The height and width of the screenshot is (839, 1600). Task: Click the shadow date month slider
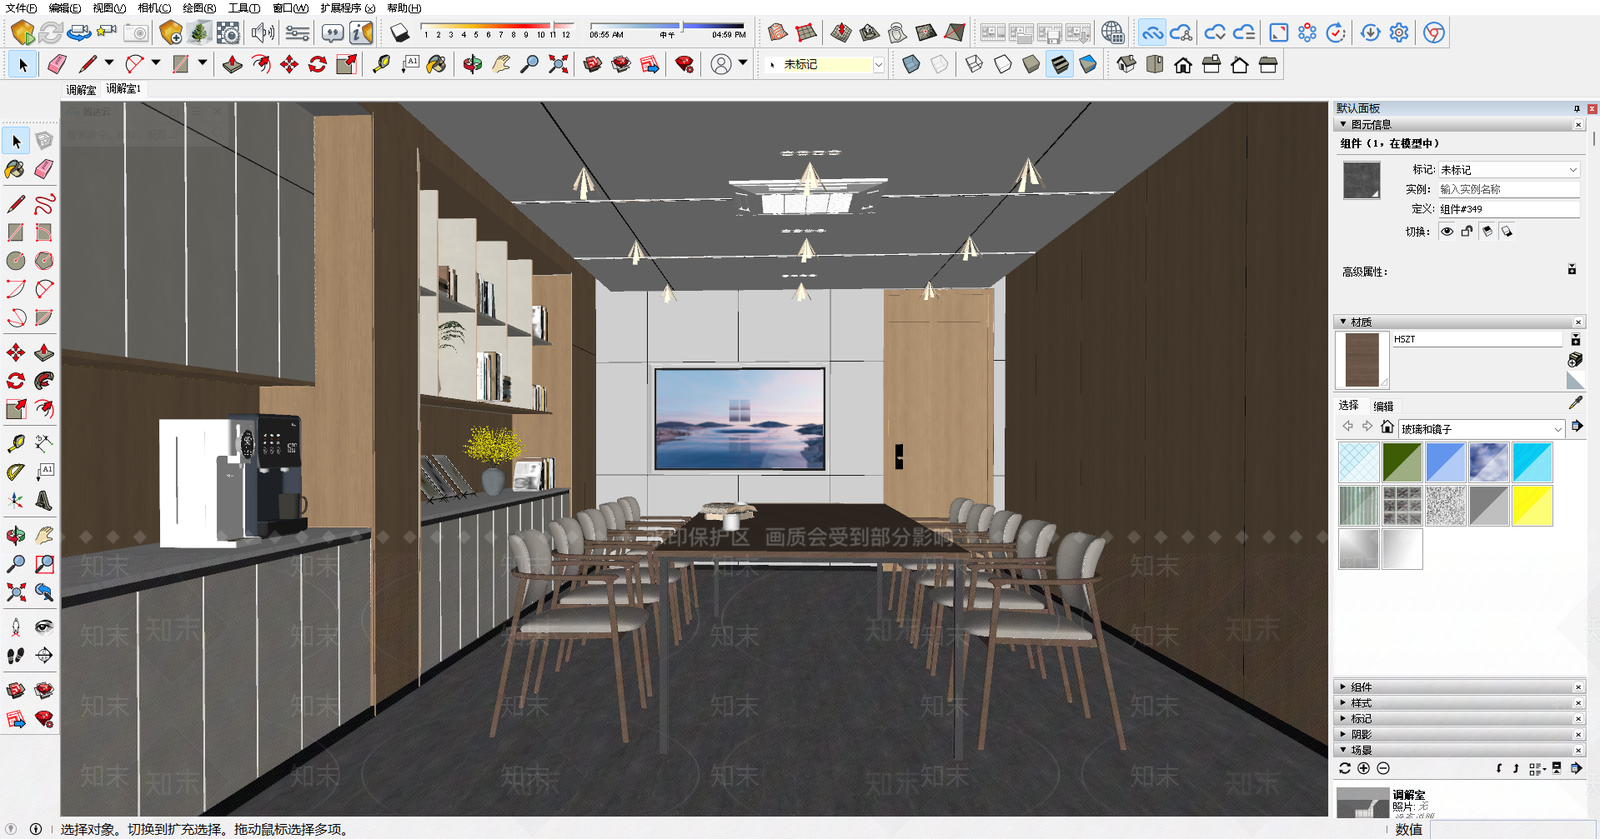[x=497, y=26]
